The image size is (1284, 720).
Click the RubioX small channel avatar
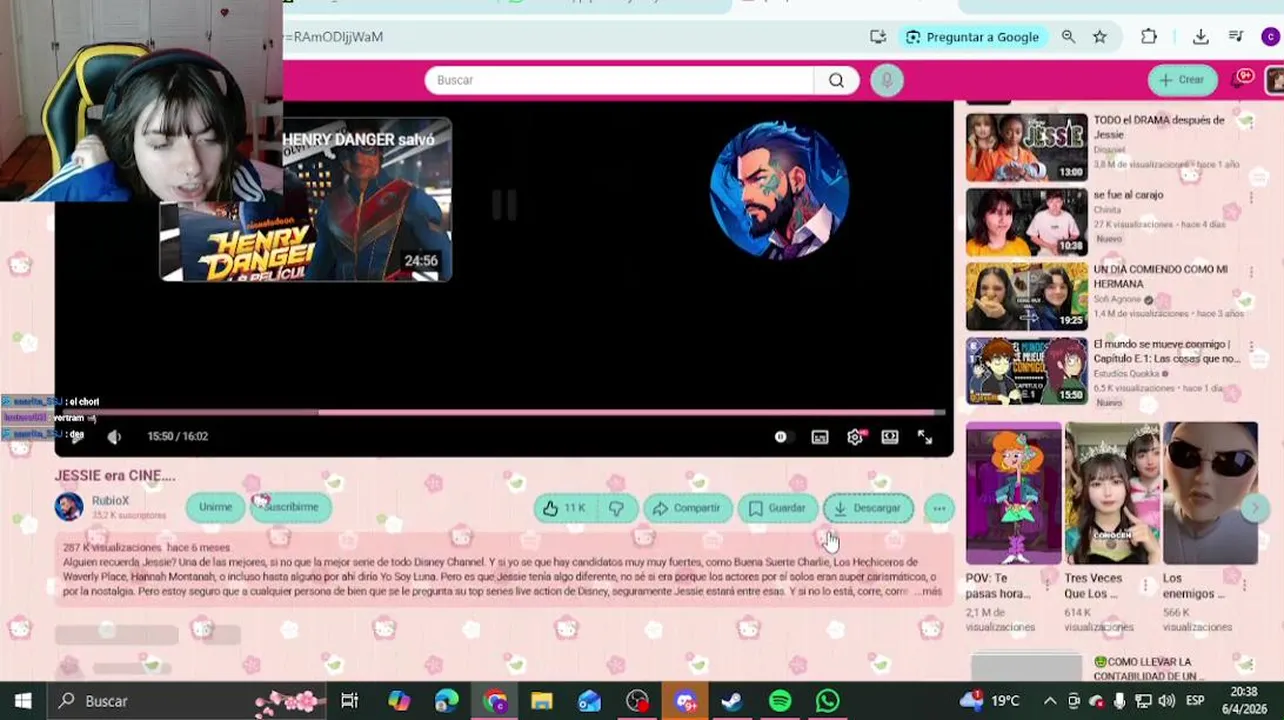(x=69, y=507)
